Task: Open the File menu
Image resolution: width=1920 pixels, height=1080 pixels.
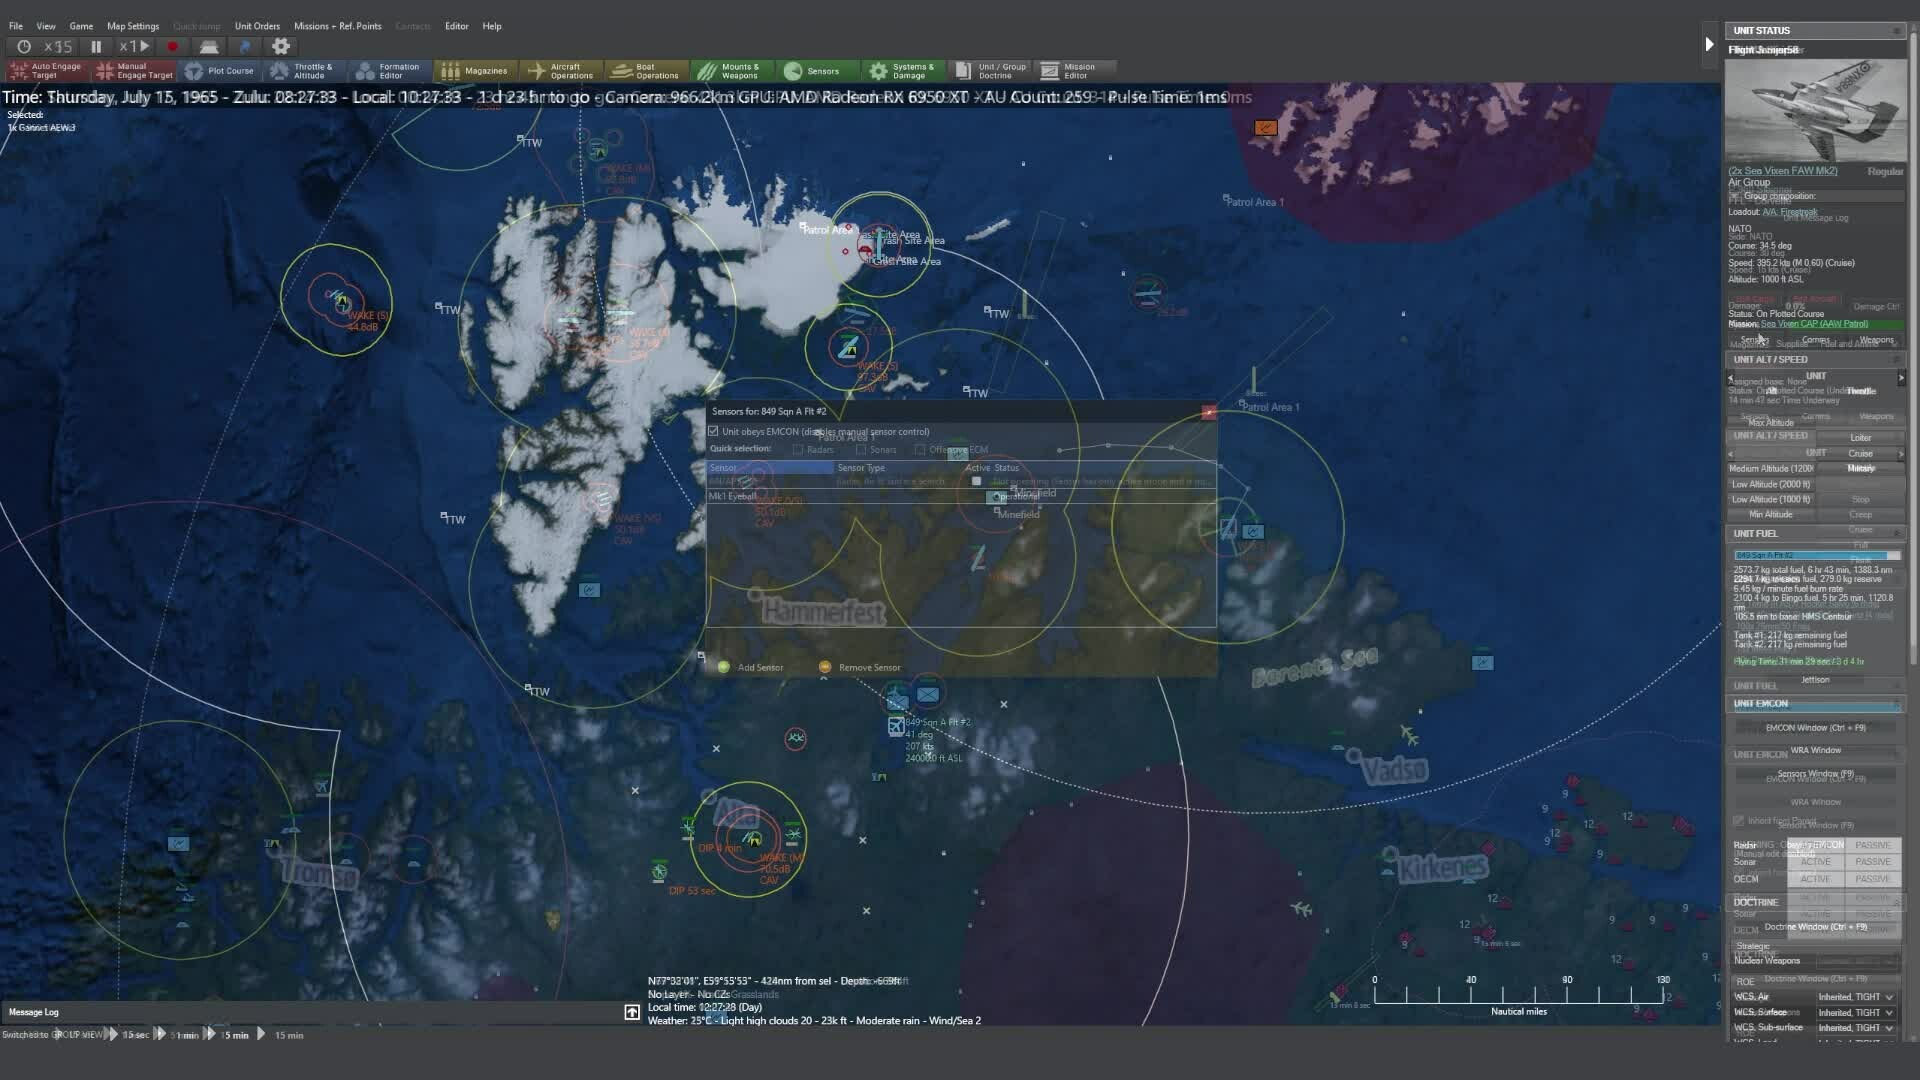Action: [x=16, y=26]
